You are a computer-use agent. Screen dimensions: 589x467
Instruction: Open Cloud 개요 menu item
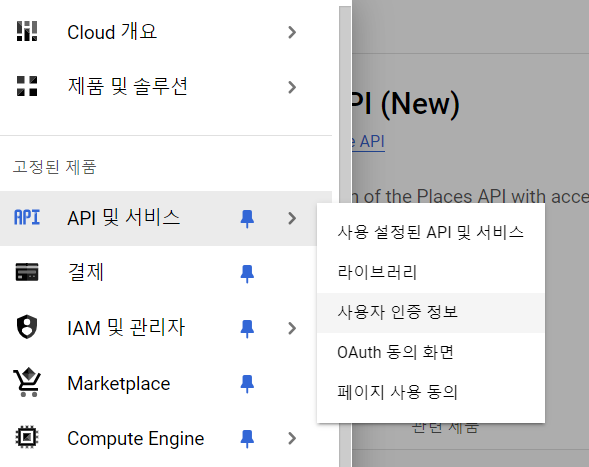(166, 32)
